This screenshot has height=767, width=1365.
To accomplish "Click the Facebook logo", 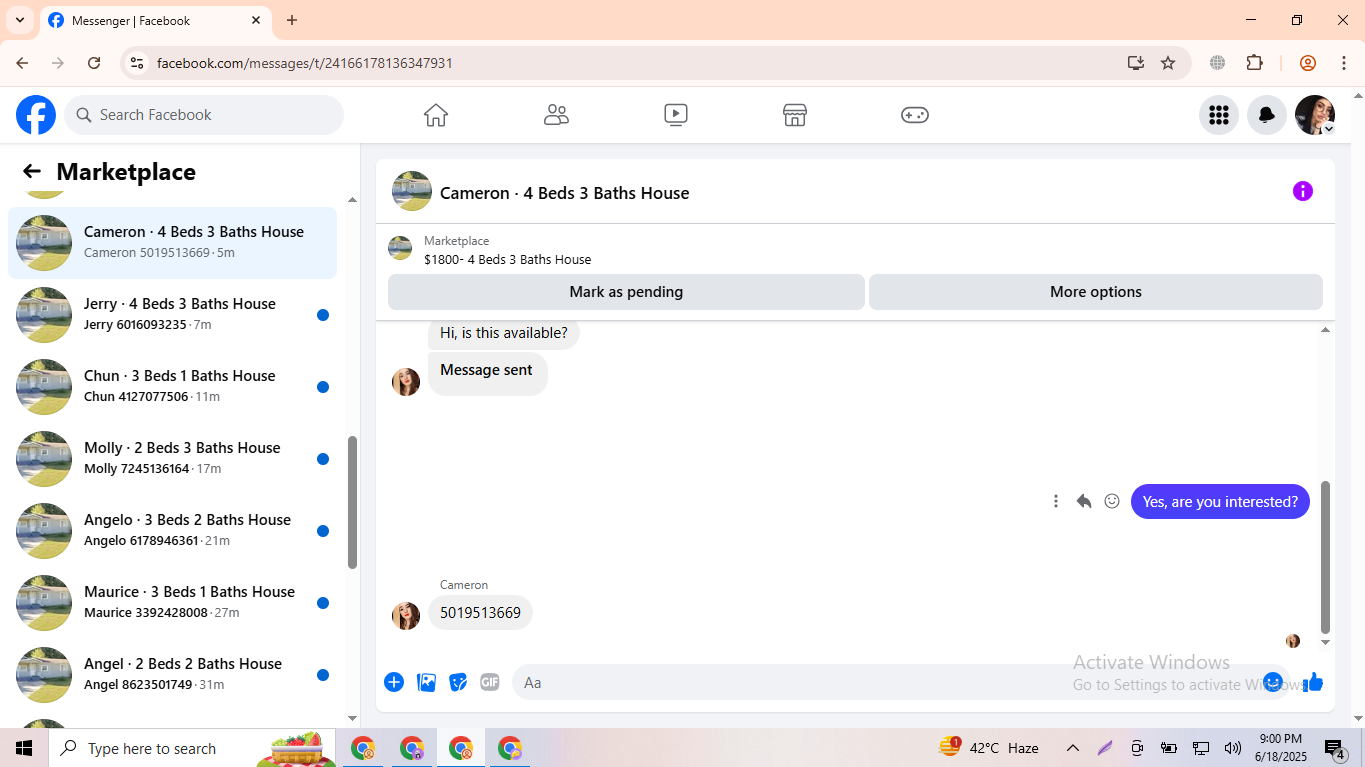I will click(x=36, y=115).
